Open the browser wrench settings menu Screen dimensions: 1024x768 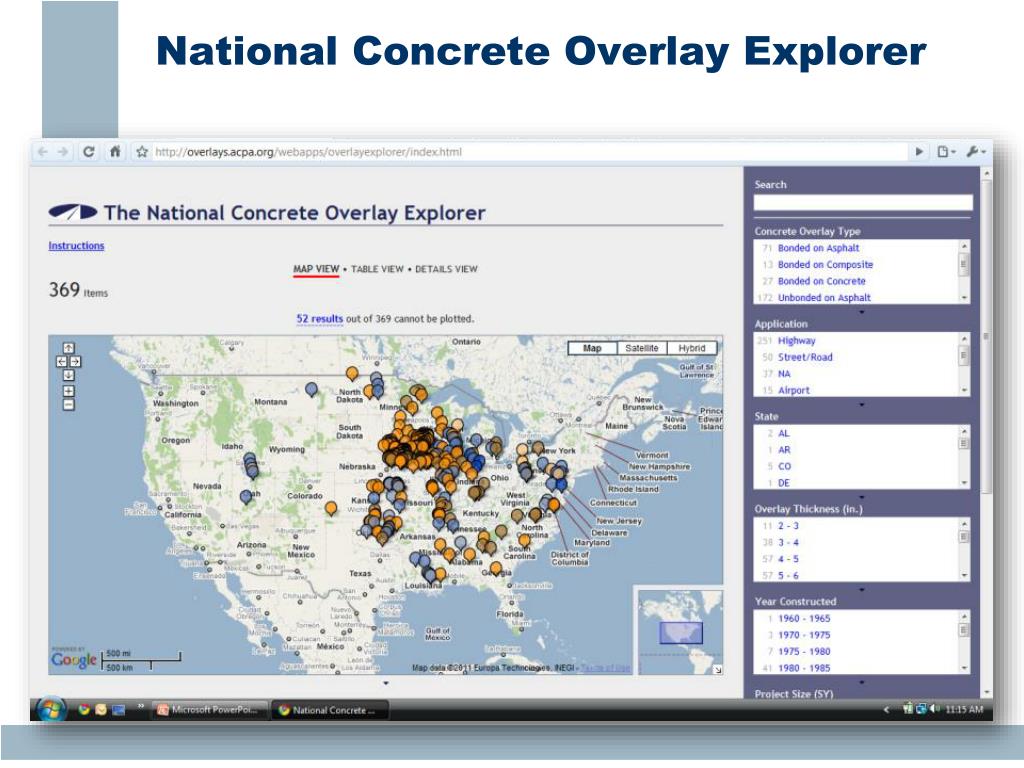click(975, 152)
